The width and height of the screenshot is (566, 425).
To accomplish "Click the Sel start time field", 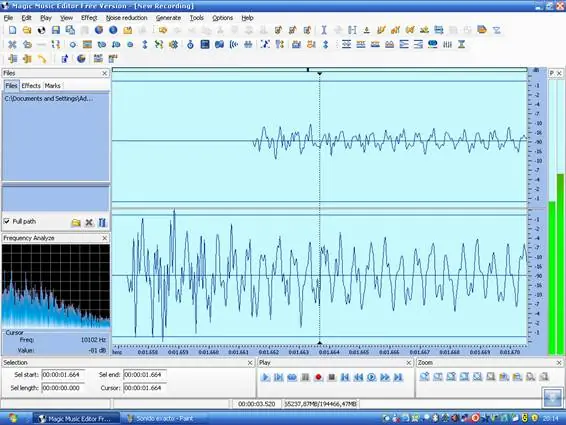I will (x=63, y=375).
